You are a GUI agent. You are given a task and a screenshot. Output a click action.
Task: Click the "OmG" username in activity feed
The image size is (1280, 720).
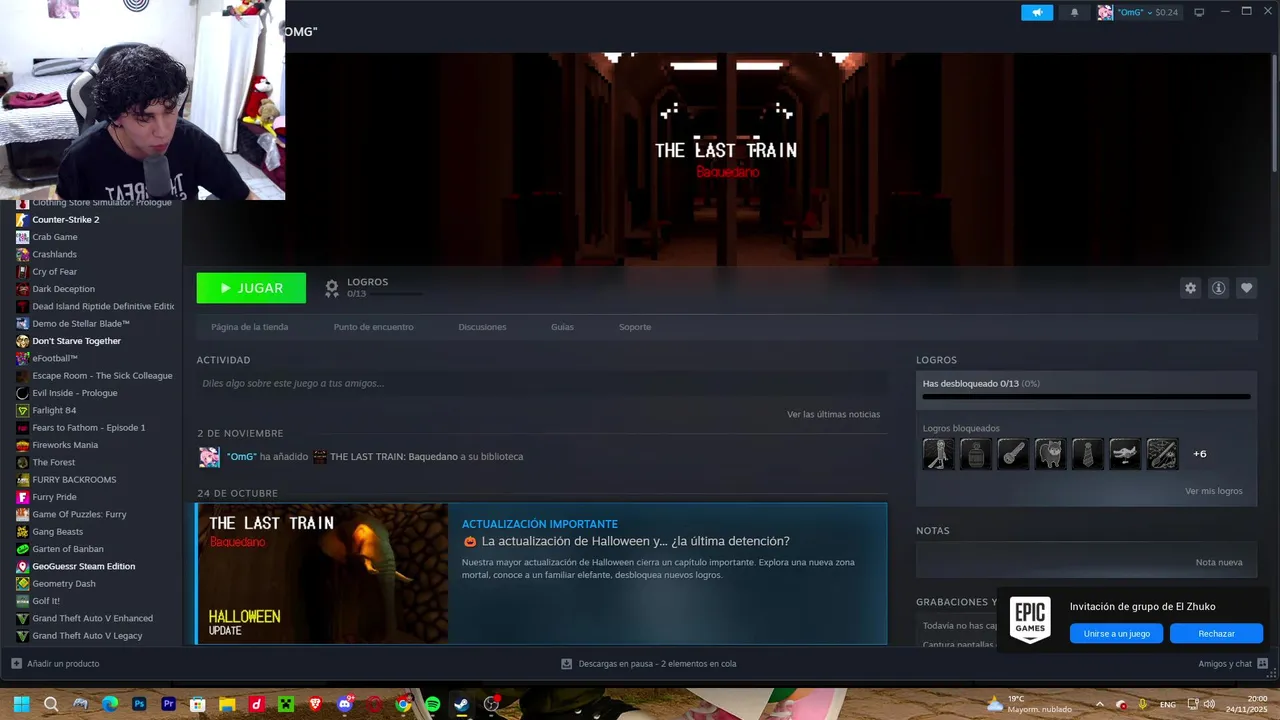241,456
